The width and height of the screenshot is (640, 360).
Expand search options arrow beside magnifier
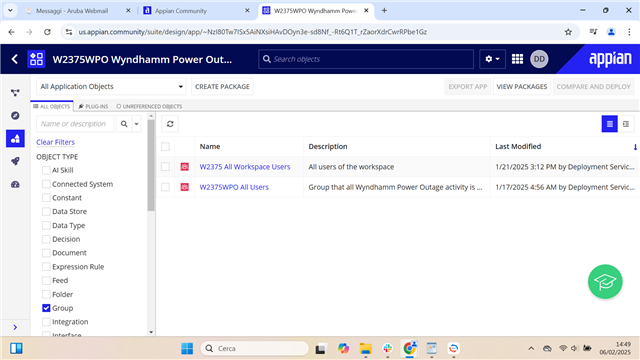136,124
